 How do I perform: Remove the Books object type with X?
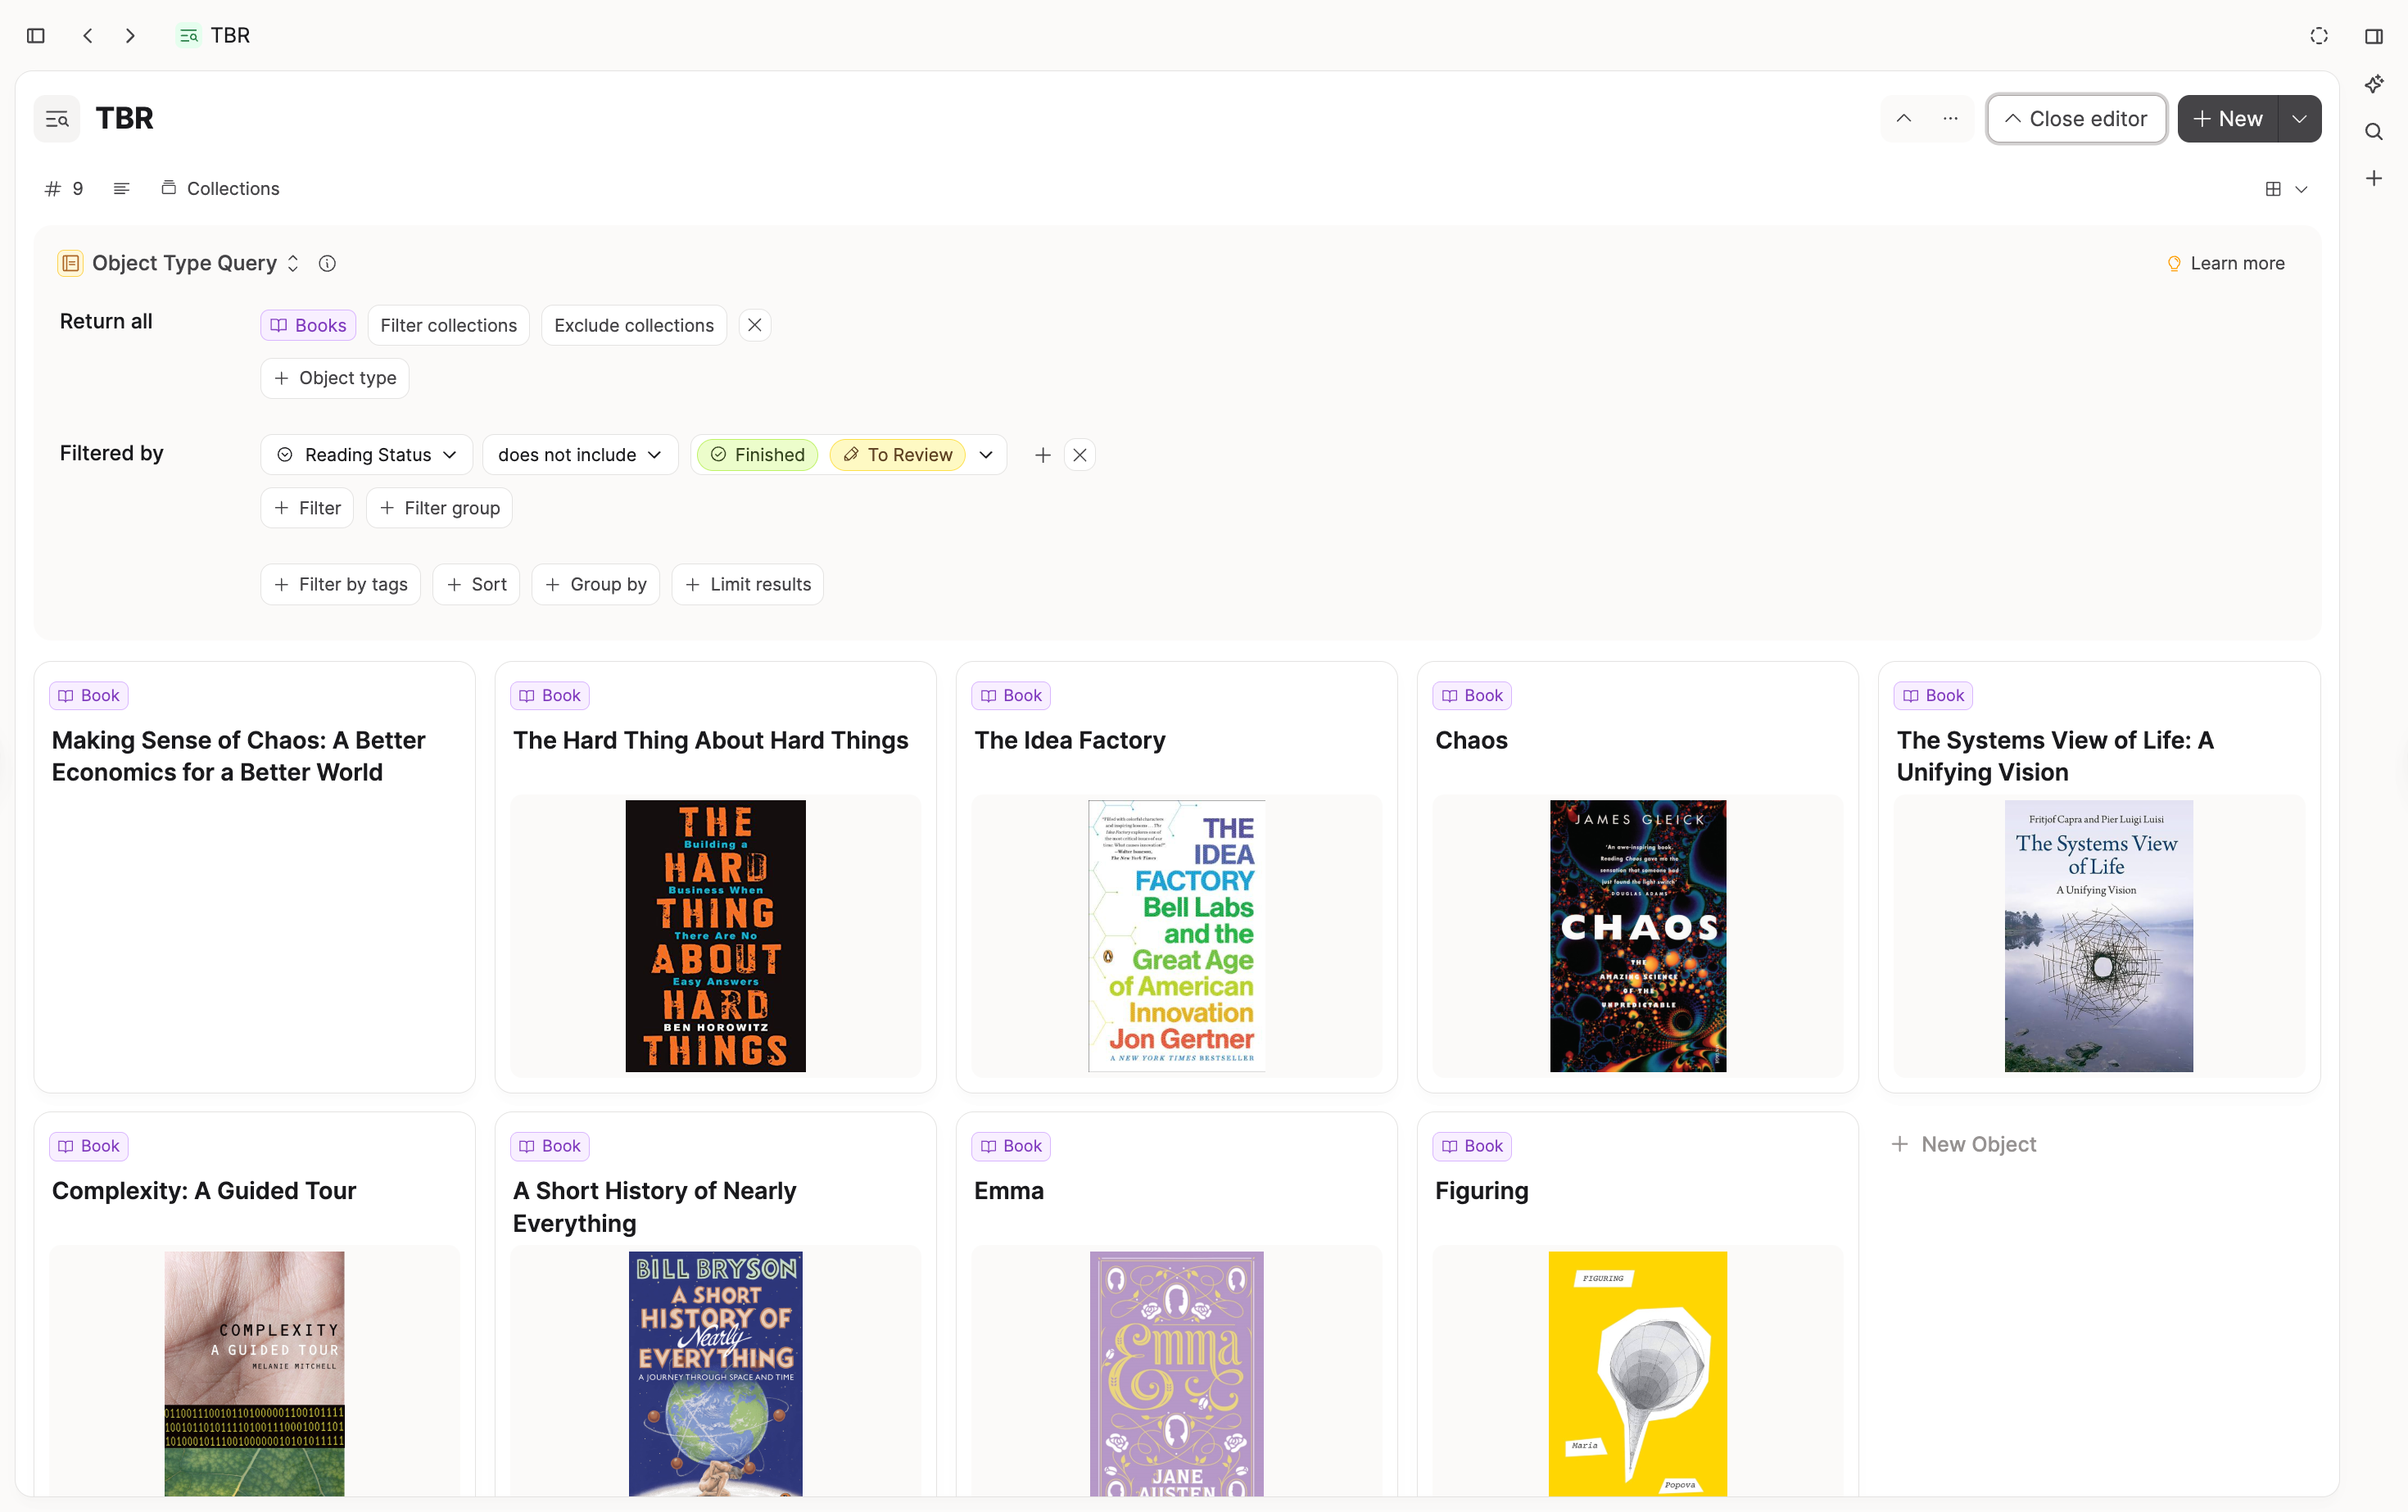tap(754, 325)
